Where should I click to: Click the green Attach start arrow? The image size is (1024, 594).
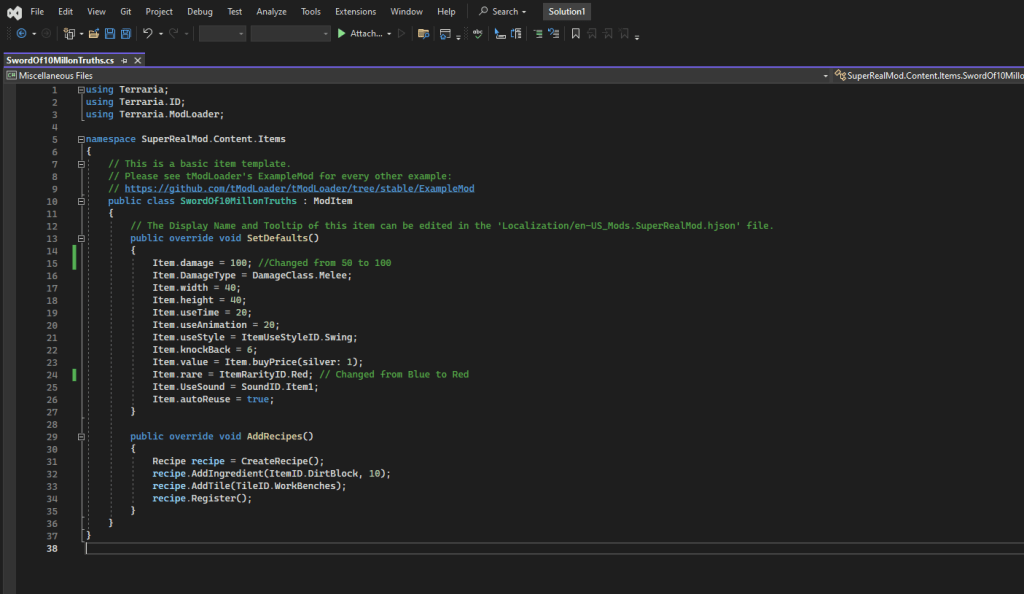(341, 34)
